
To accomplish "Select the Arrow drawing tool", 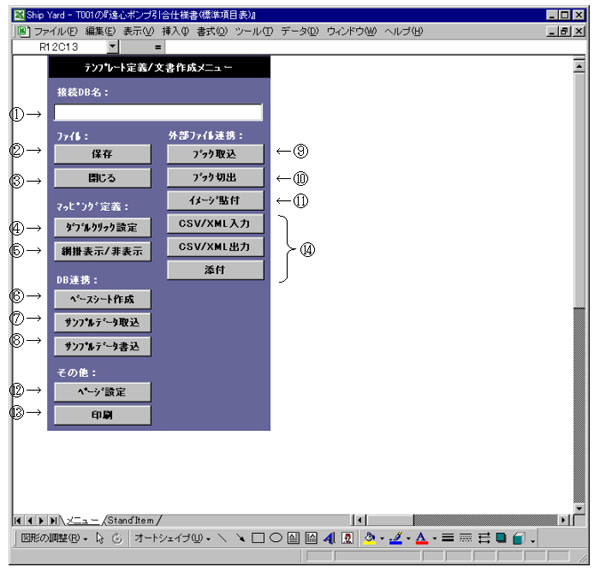I will coord(239,538).
